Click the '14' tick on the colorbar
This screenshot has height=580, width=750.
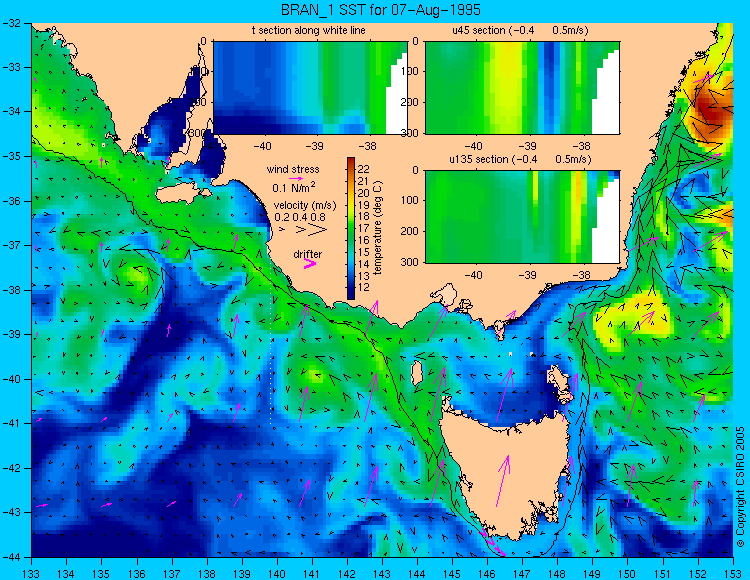[x=364, y=264]
